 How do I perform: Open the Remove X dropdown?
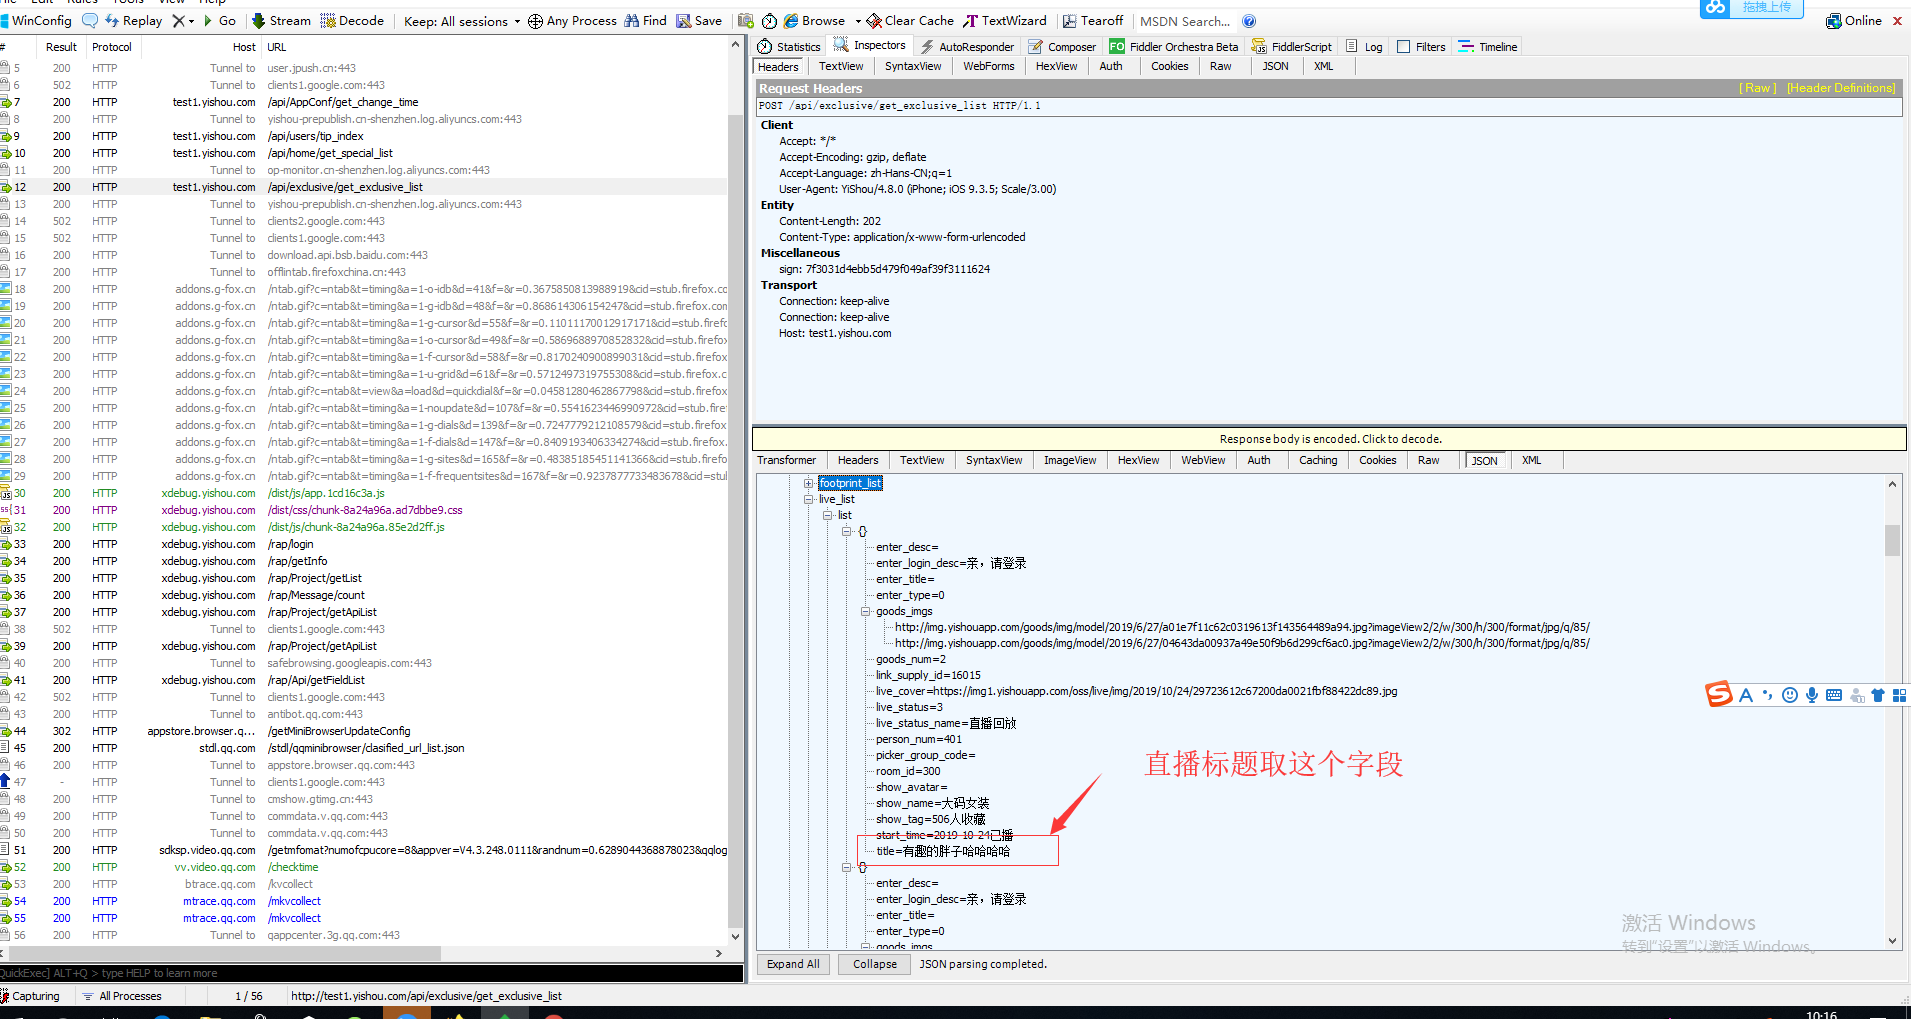[x=183, y=20]
